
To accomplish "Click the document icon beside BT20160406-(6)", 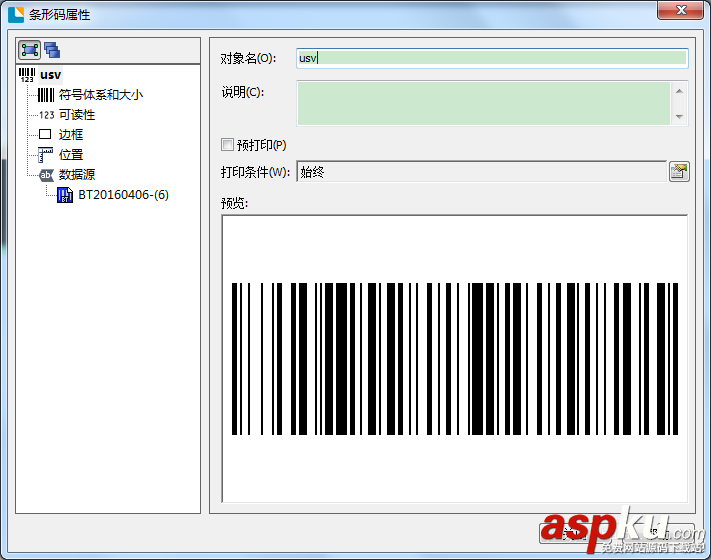I will click(x=65, y=195).
